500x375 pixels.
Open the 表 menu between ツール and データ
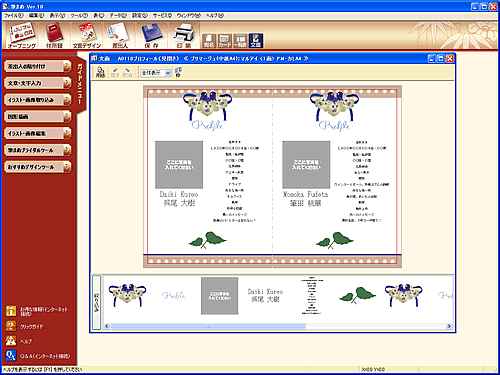98,15
